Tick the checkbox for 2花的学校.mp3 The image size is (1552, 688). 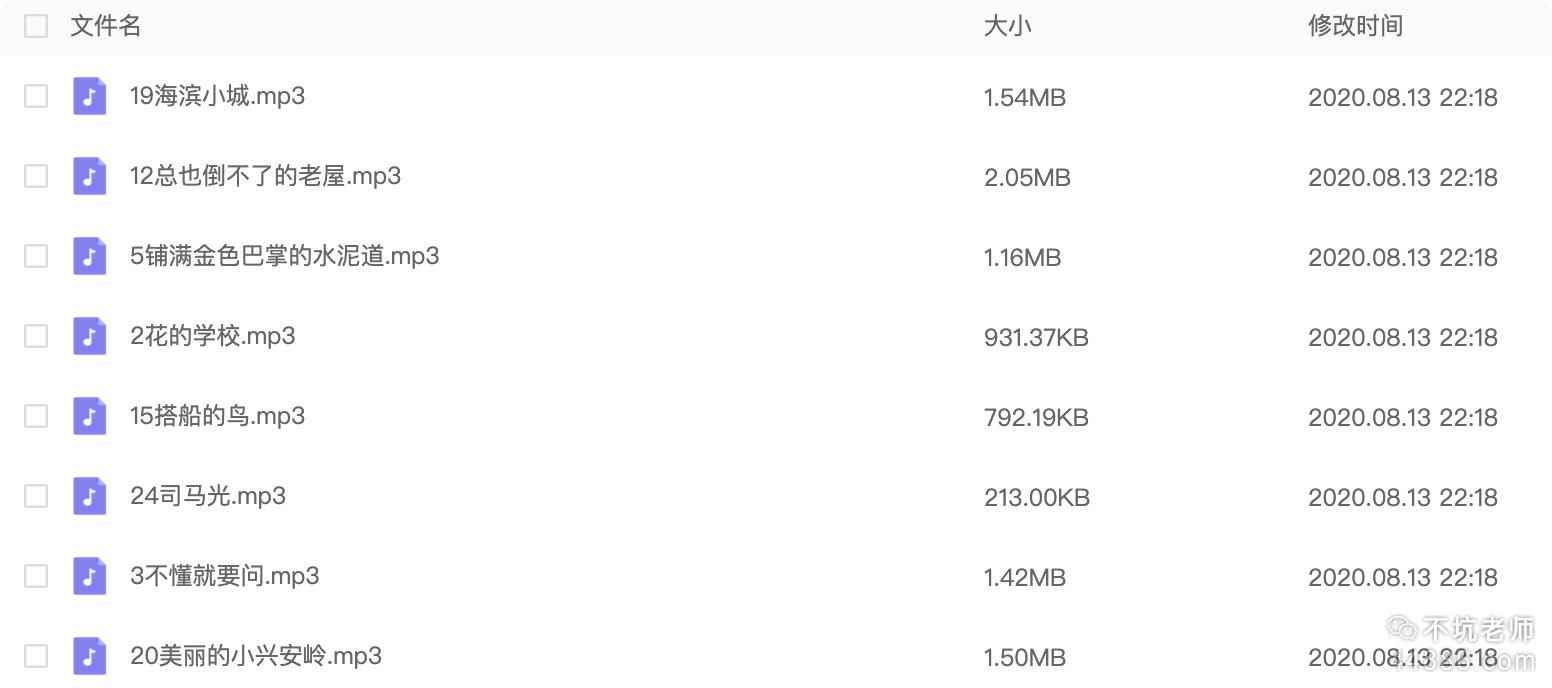click(36, 336)
